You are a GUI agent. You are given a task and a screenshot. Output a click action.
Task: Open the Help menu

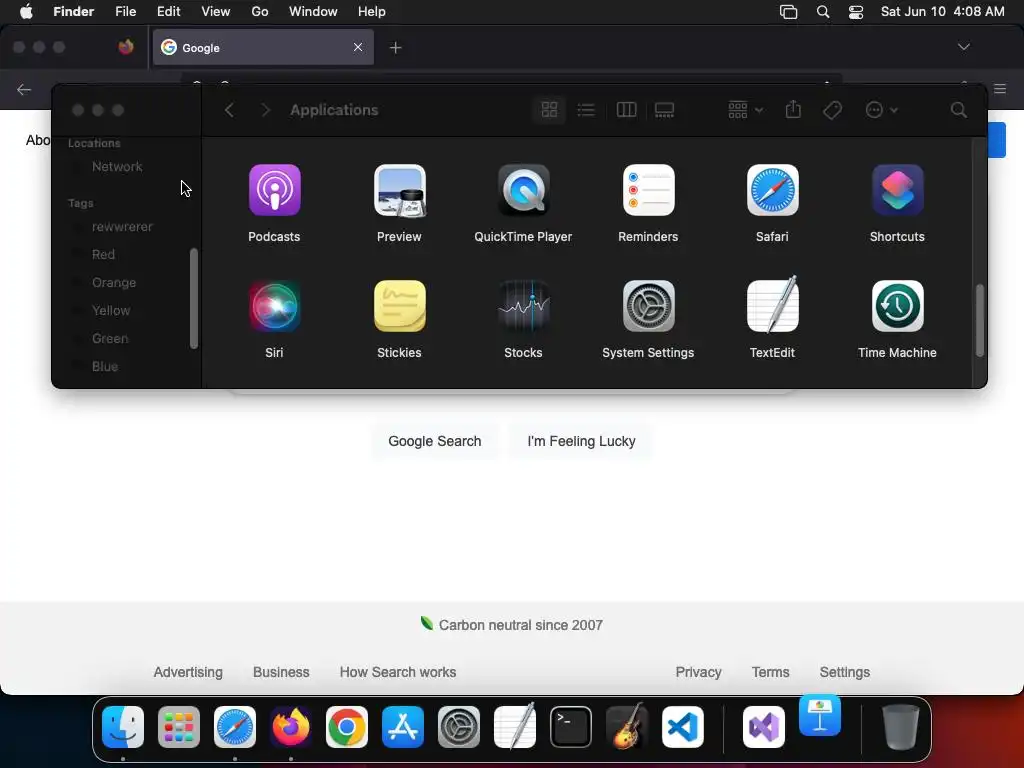point(372,12)
